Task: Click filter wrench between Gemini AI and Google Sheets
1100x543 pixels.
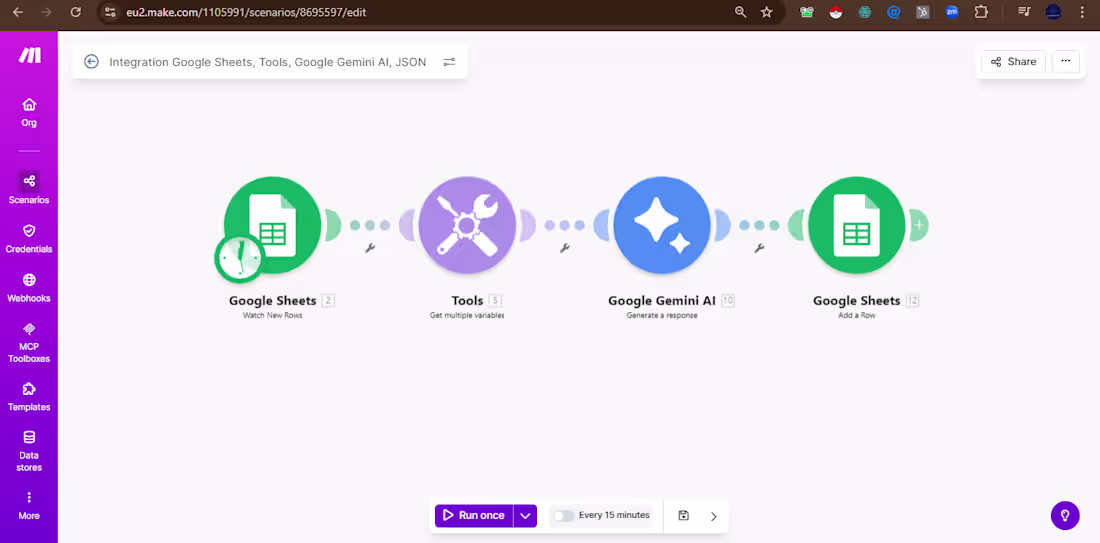Action: pos(759,248)
